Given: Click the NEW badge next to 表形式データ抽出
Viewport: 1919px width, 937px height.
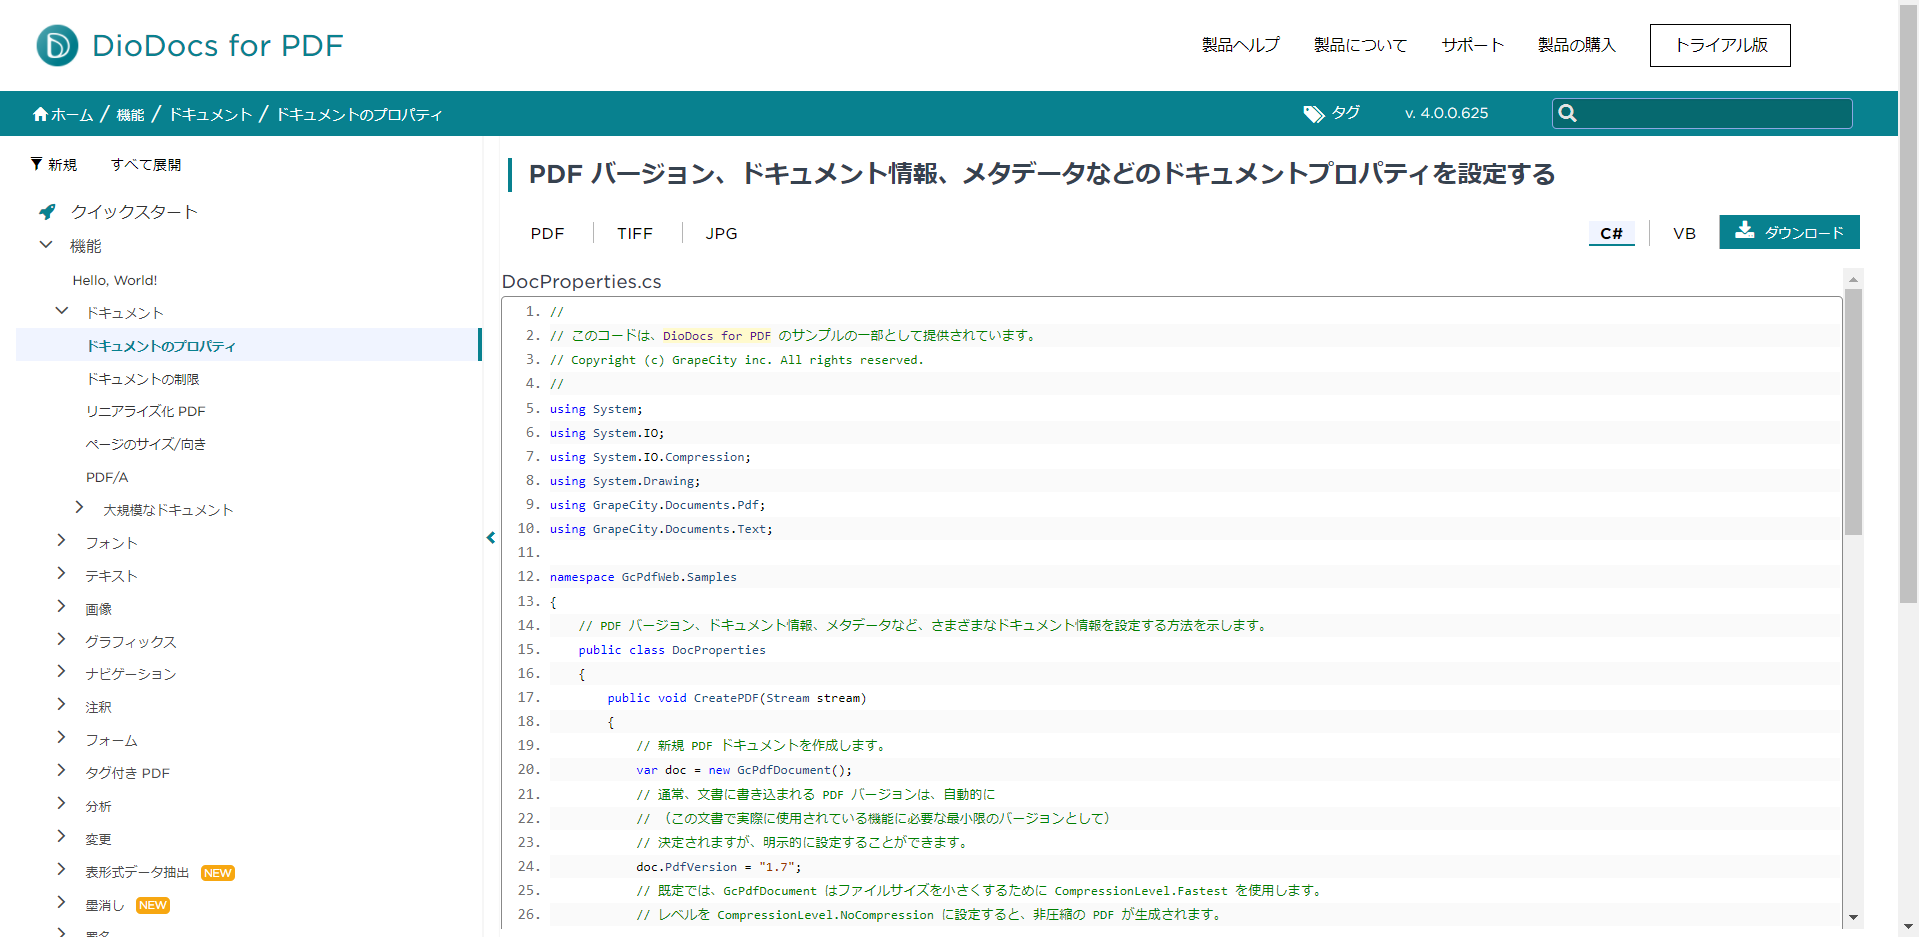Looking at the screenshot, I should 218,873.
